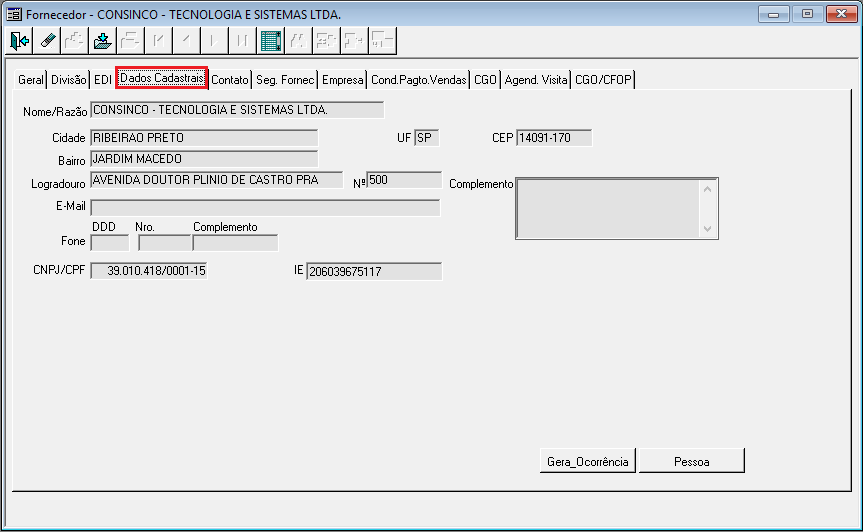
Task: Click the second-to-last disabled toolbar icon
Action: (354, 41)
